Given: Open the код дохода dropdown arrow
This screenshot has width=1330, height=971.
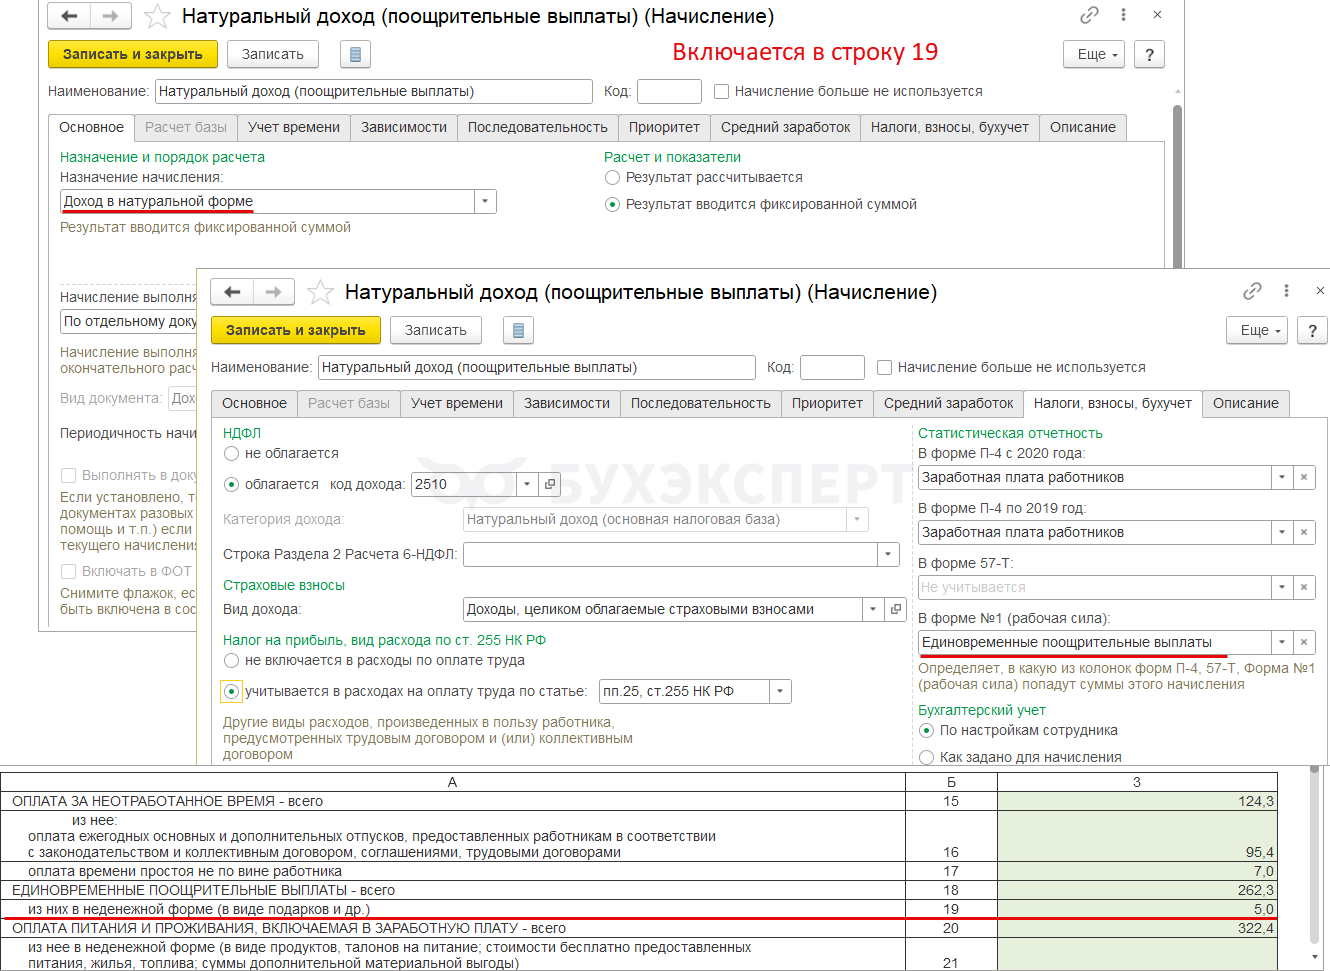Looking at the screenshot, I should pos(527,484).
